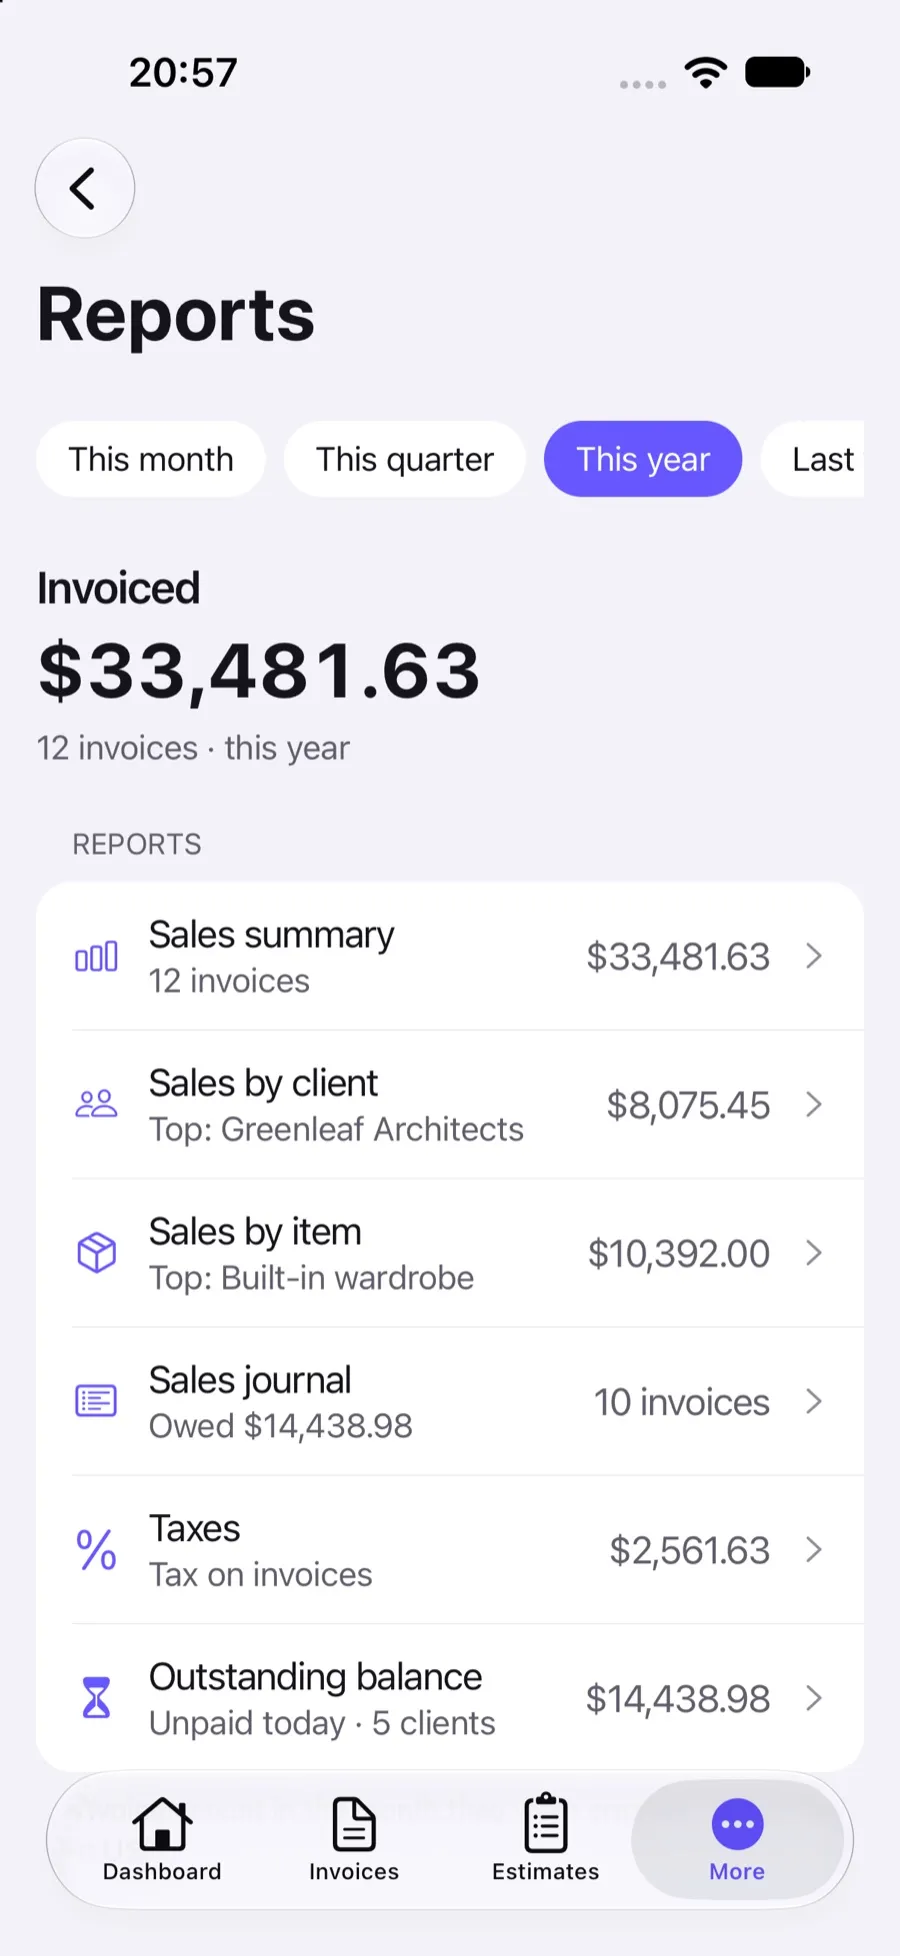Open Taxes row chevron

[x=814, y=1550]
